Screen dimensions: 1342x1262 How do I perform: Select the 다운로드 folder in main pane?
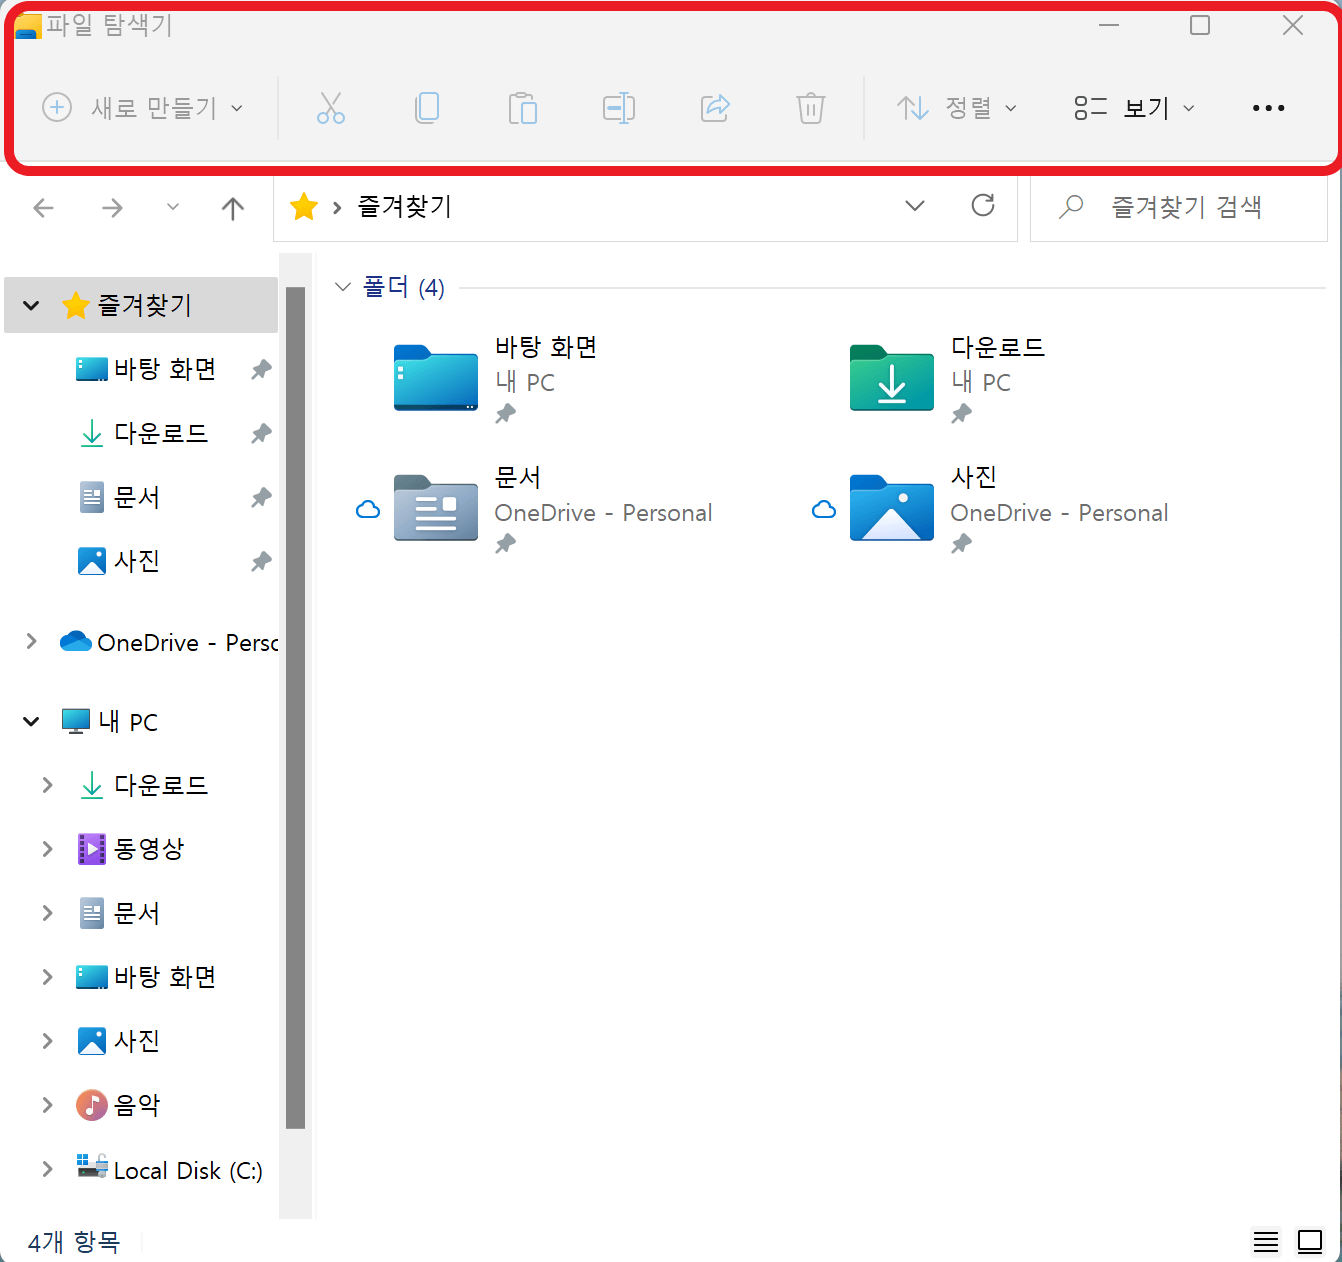pyautogui.click(x=948, y=380)
